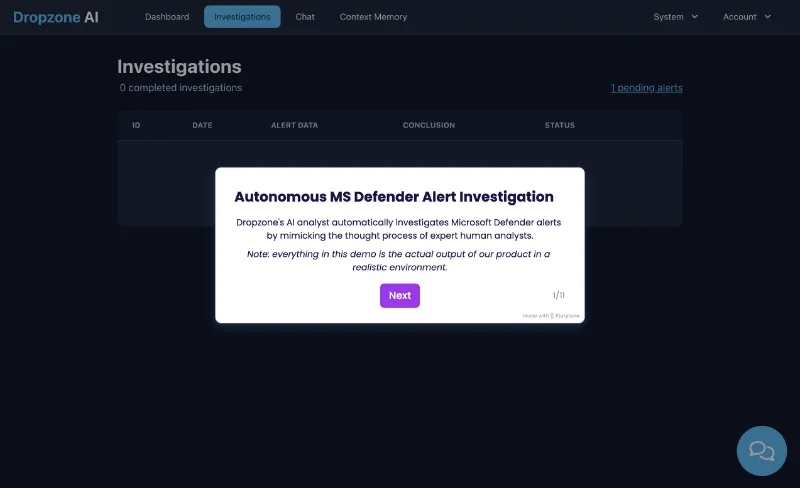Open the Dashboard tab
The image size is (800, 488).
167,17
